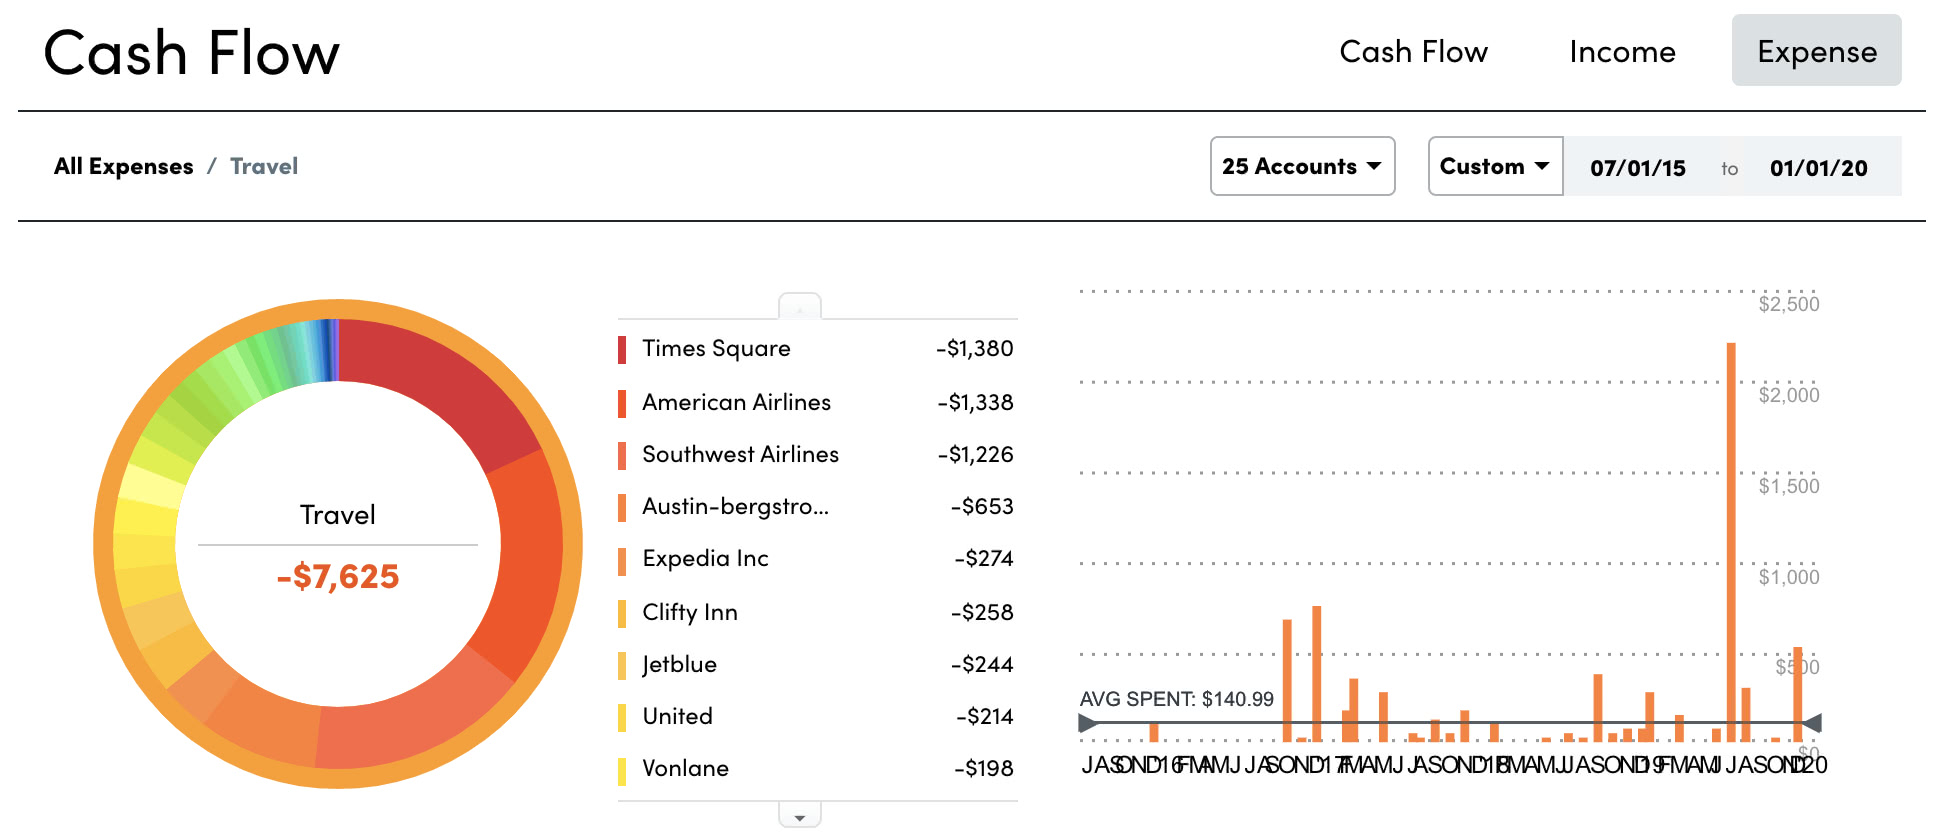Click the -$653 amount for Austin-bergstro
The height and width of the screenshot is (834, 1946).
click(982, 506)
